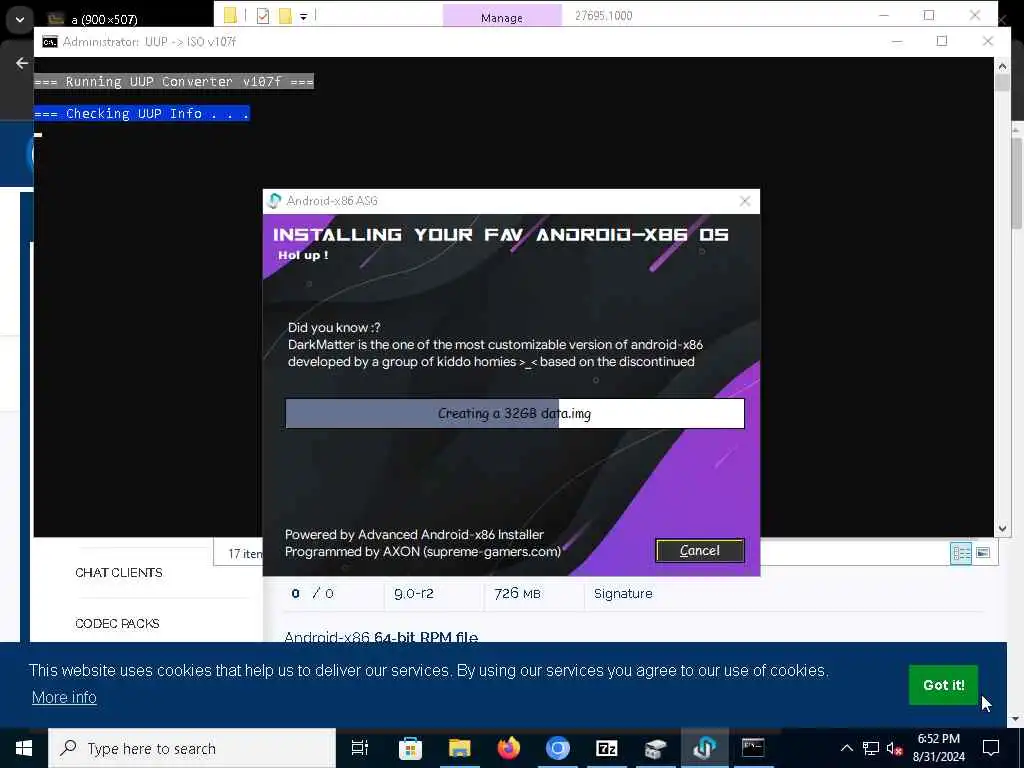Cancel the Android-x86 installation
1024x768 pixels.
pyautogui.click(x=699, y=551)
